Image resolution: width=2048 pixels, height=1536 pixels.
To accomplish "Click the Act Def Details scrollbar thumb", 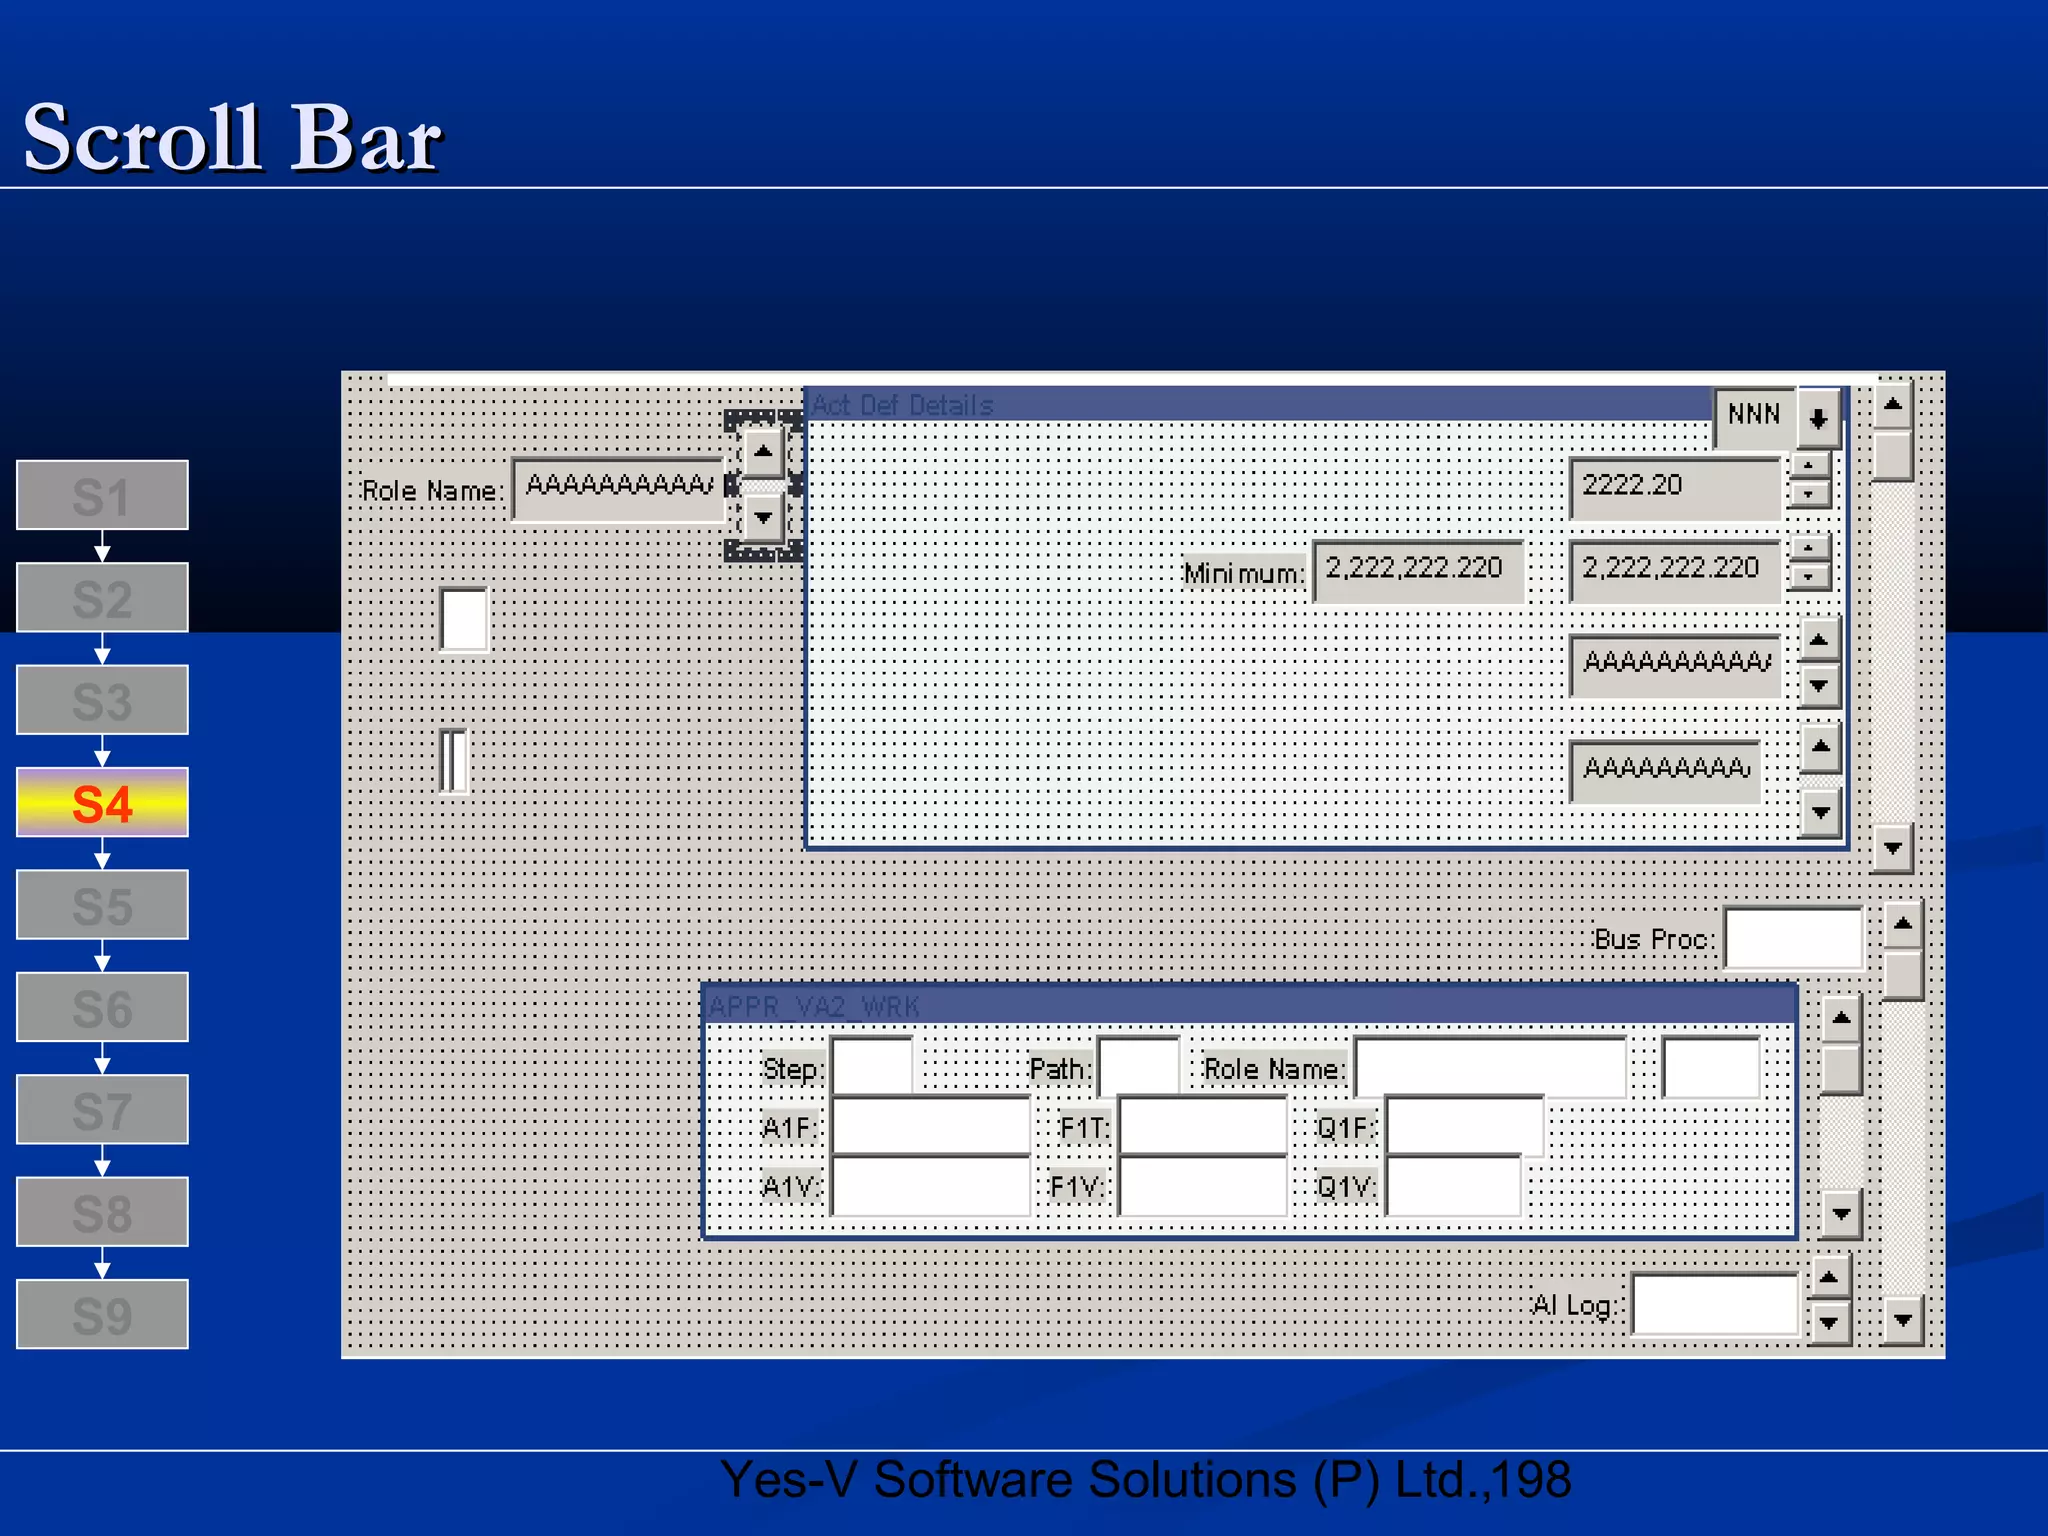I will [1892, 456].
